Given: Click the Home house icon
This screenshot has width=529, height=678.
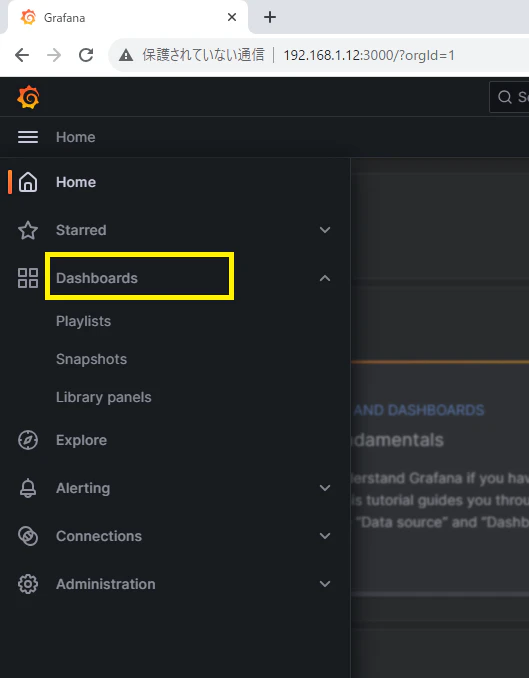Looking at the screenshot, I should (28, 182).
